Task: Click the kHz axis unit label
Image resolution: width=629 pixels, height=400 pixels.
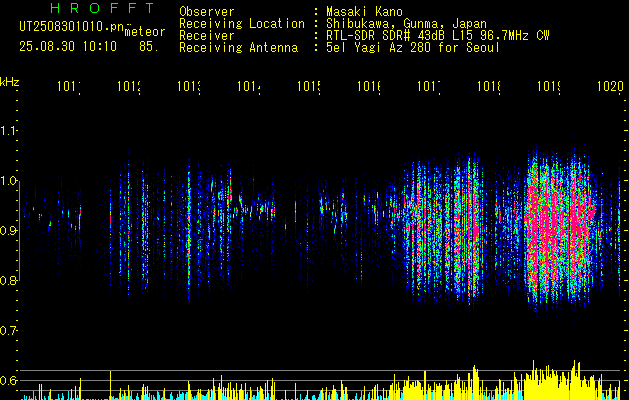Action: pos(10,82)
